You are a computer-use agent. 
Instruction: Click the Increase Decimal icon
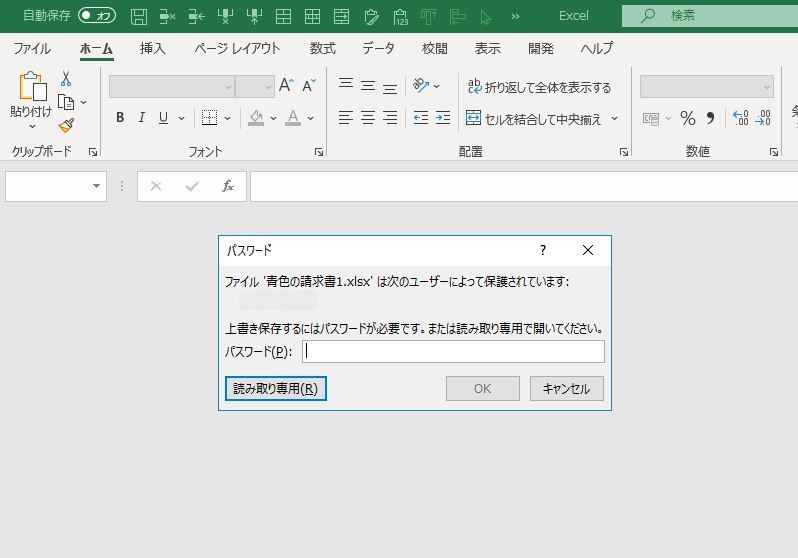[740, 118]
